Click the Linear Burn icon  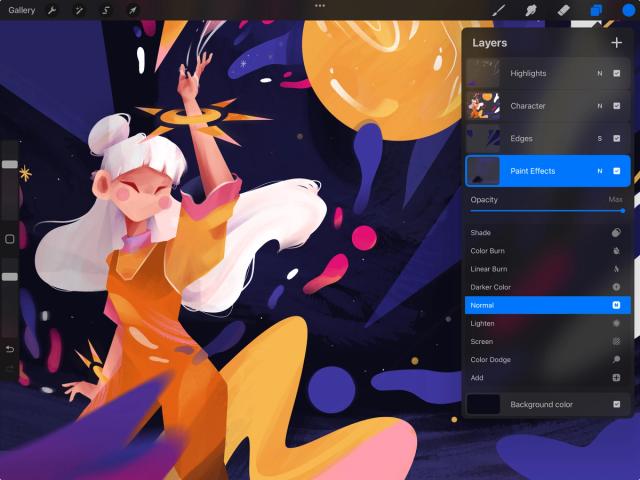coord(616,269)
